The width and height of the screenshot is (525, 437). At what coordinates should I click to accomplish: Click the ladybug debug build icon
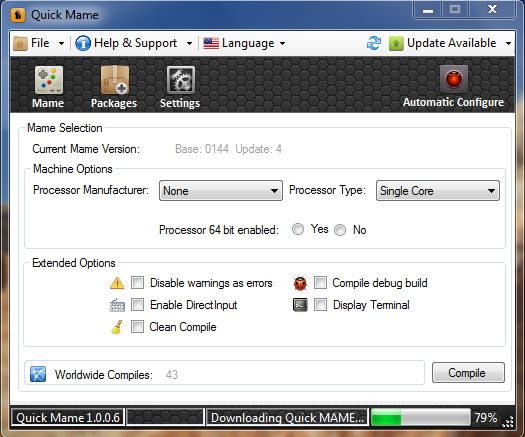click(x=300, y=283)
